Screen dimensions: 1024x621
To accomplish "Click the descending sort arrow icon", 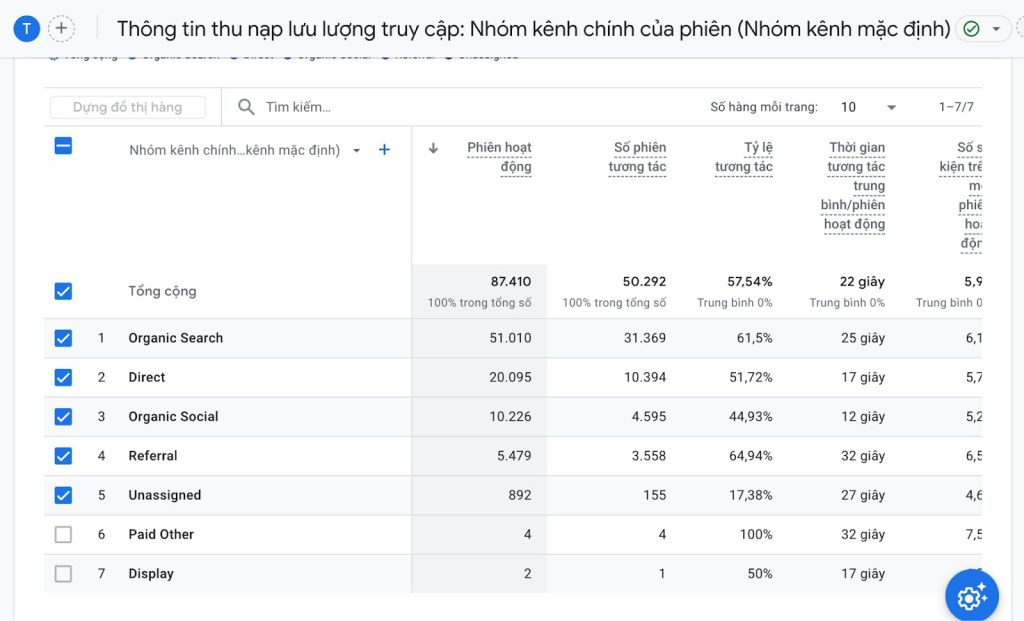I will [432, 146].
